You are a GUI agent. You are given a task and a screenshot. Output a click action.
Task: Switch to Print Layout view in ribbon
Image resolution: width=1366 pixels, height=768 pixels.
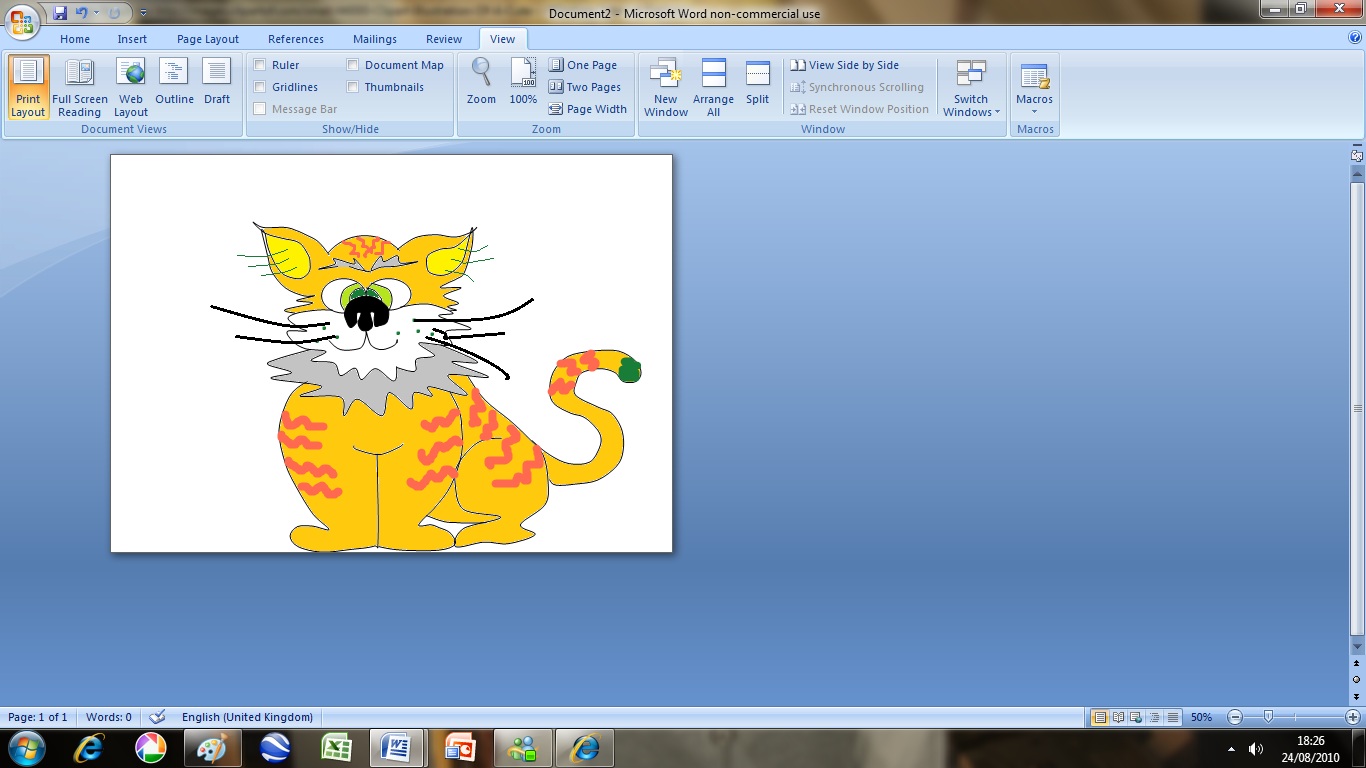(28, 87)
